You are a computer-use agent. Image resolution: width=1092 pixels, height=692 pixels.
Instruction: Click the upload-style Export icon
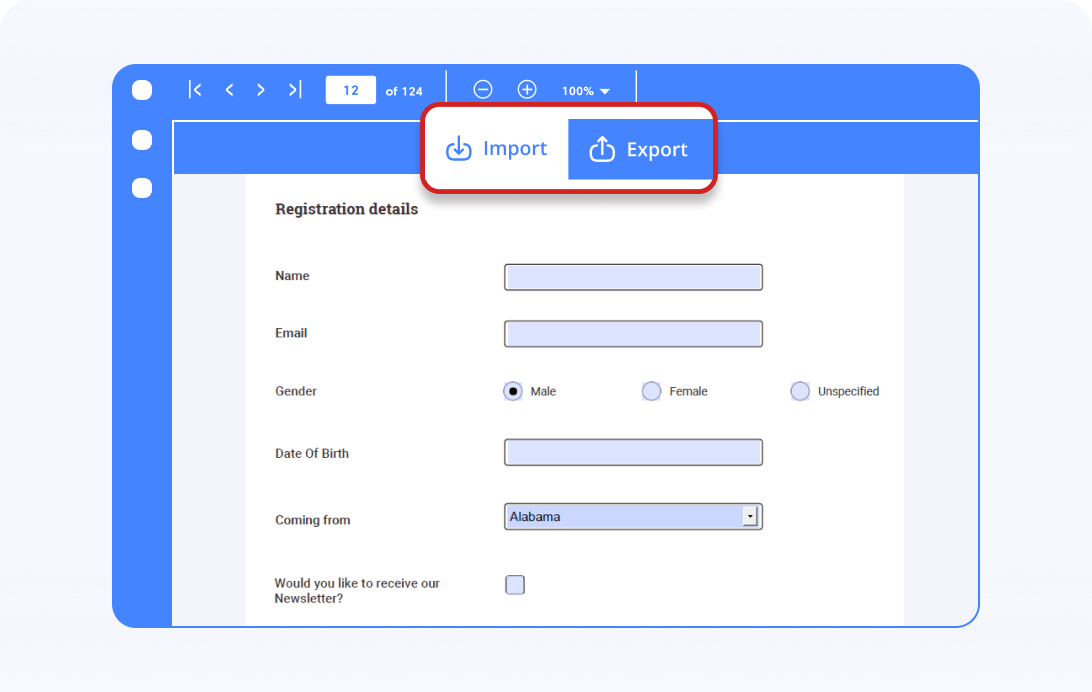[602, 149]
